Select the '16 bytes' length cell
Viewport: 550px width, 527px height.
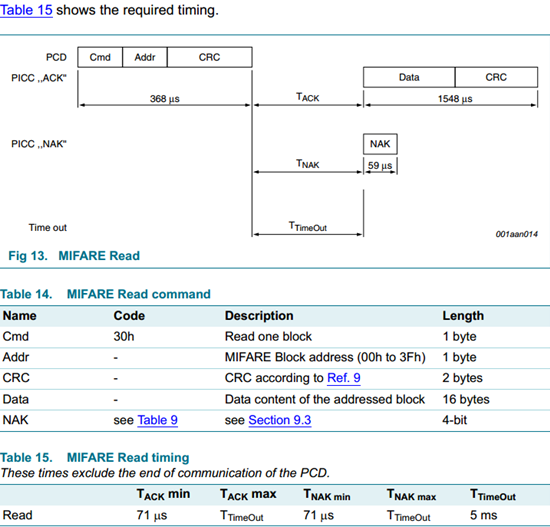466,399
